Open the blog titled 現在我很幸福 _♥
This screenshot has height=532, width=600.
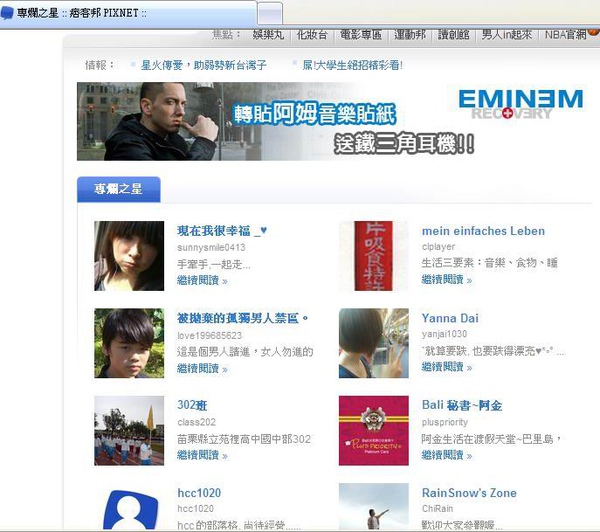pyautogui.click(x=222, y=231)
